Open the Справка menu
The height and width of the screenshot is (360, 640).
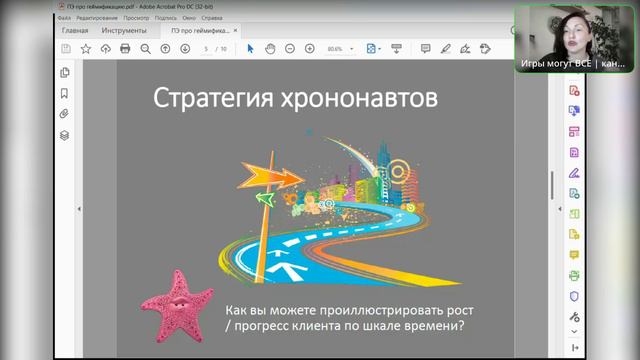(x=212, y=18)
